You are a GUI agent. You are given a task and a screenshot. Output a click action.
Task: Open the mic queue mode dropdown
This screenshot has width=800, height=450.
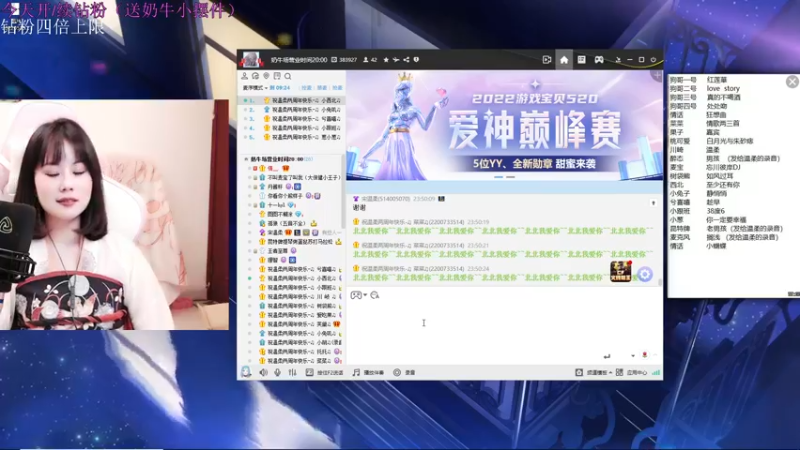255,88
